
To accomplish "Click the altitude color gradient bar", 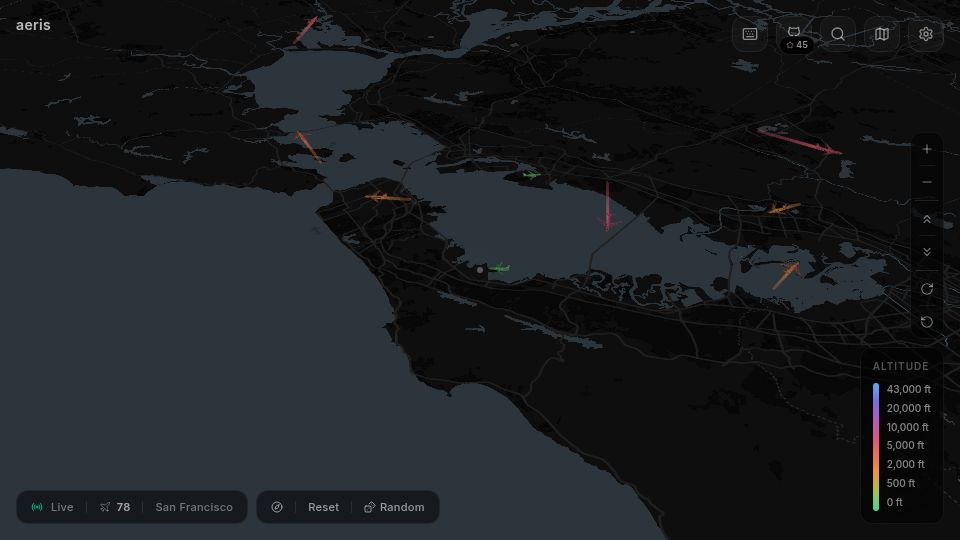I will pyautogui.click(x=876, y=446).
